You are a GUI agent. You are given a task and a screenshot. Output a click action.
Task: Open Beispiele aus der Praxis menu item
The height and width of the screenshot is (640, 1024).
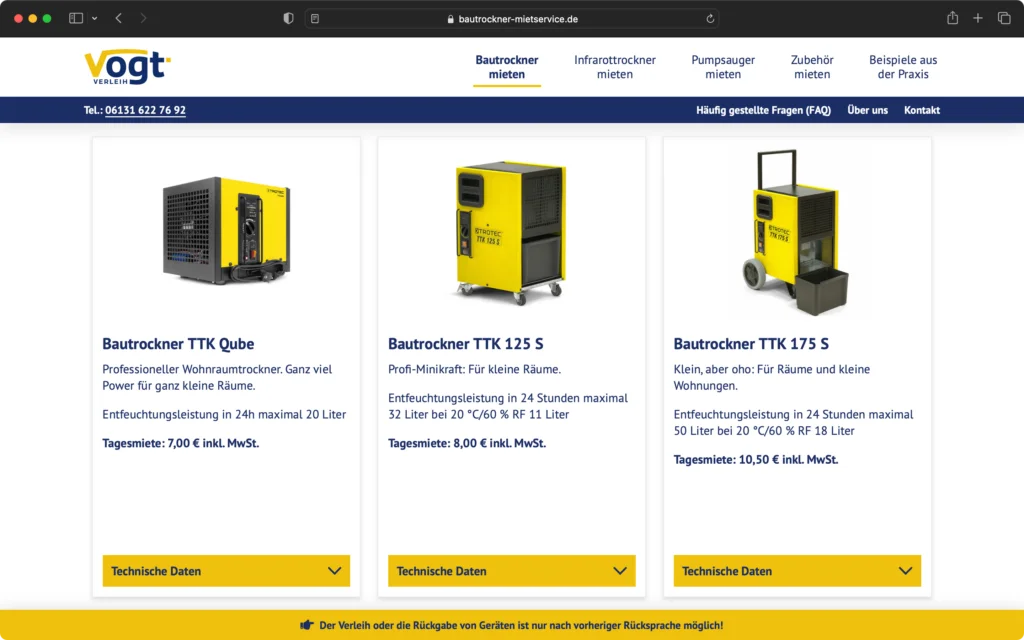[903, 67]
